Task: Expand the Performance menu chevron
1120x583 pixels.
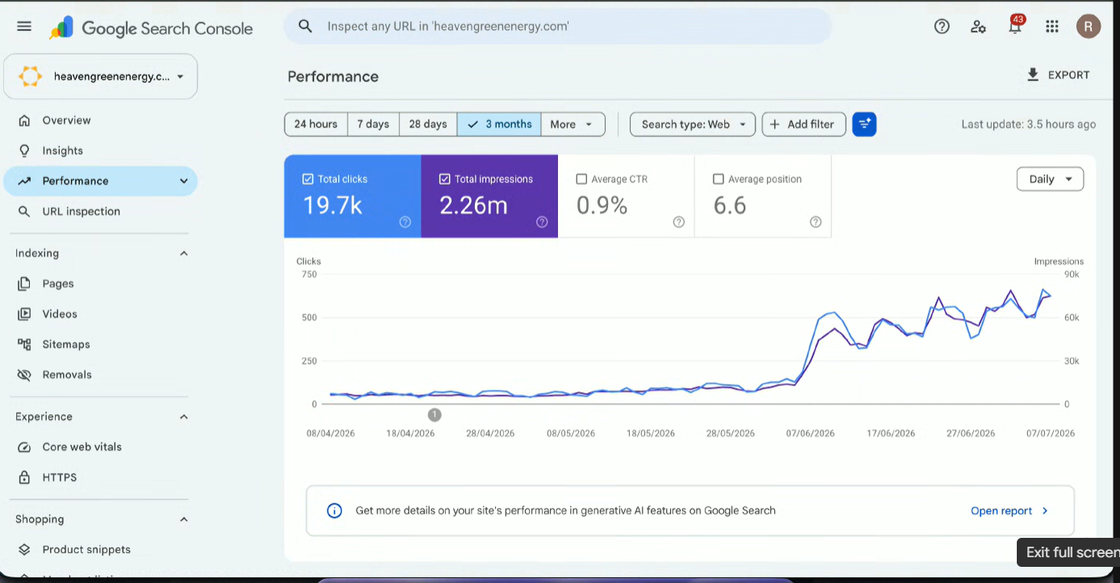Action: tap(184, 181)
